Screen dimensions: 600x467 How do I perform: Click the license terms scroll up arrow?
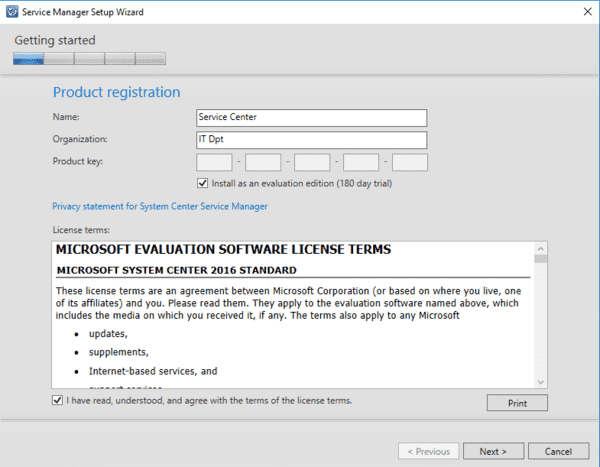click(541, 249)
